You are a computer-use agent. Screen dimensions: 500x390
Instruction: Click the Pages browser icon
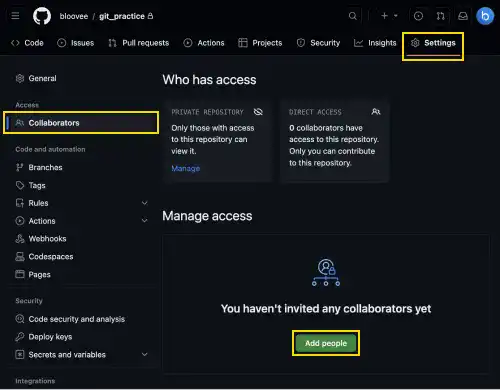click(20, 274)
